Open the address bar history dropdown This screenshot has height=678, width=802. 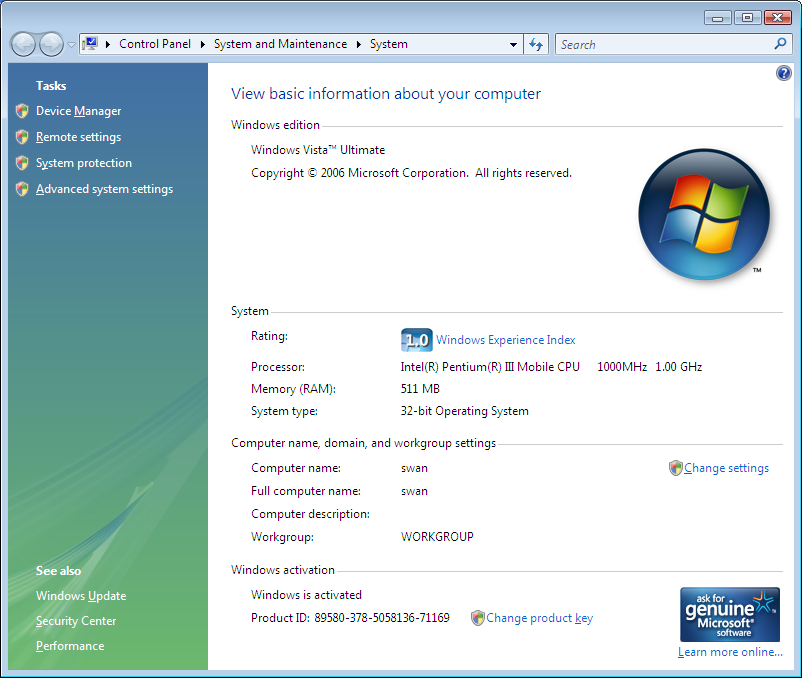tap(513, 44)
